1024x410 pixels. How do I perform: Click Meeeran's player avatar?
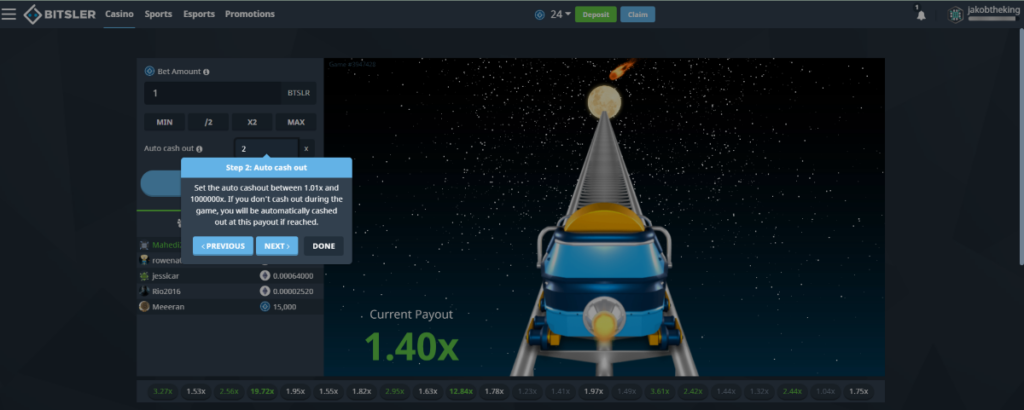[144, 306]
